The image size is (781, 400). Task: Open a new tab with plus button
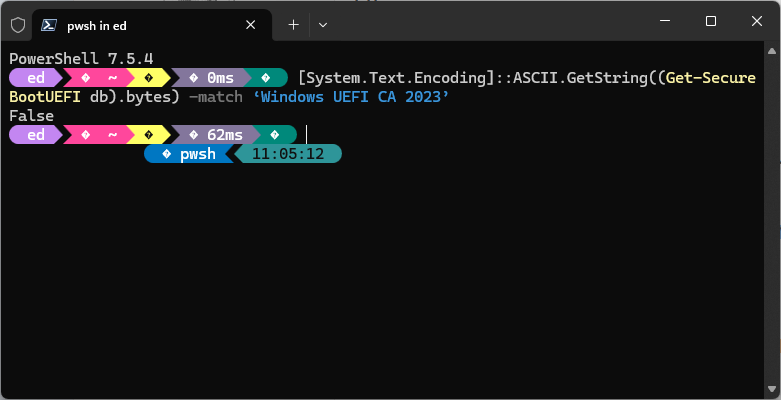click(x=293, y=24)
